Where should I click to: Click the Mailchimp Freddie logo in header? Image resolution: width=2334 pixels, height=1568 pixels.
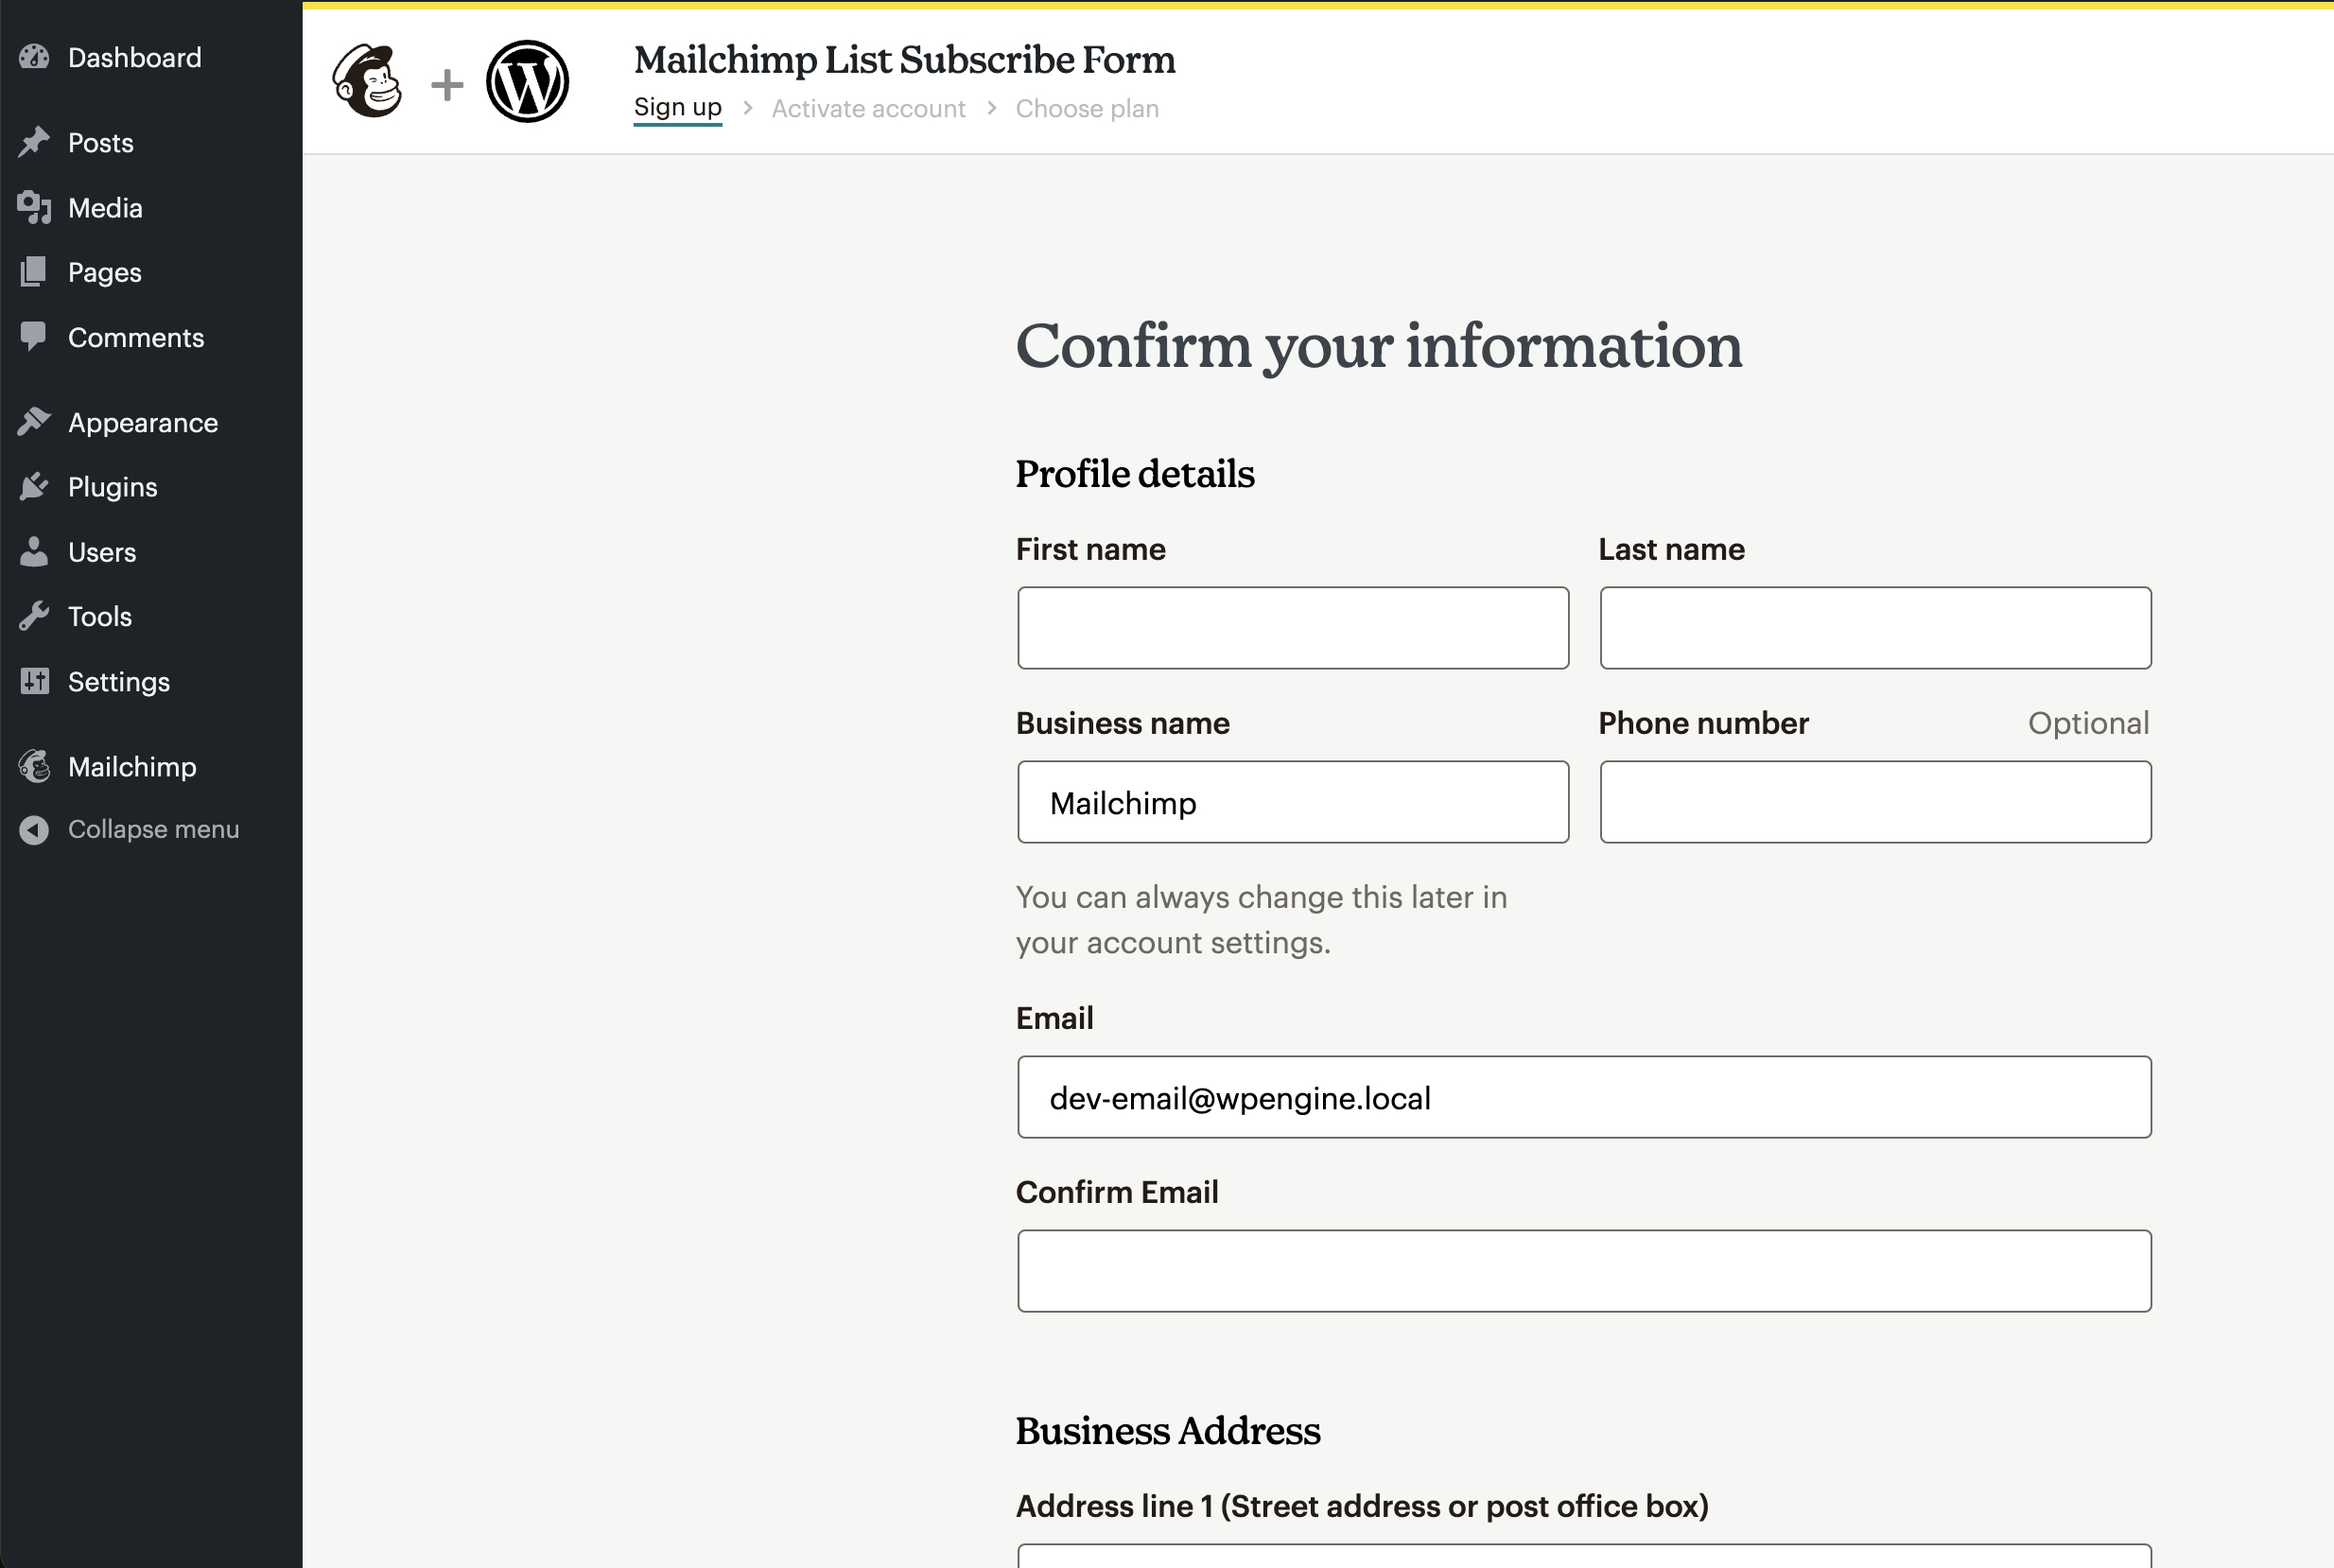coord(368,81)
